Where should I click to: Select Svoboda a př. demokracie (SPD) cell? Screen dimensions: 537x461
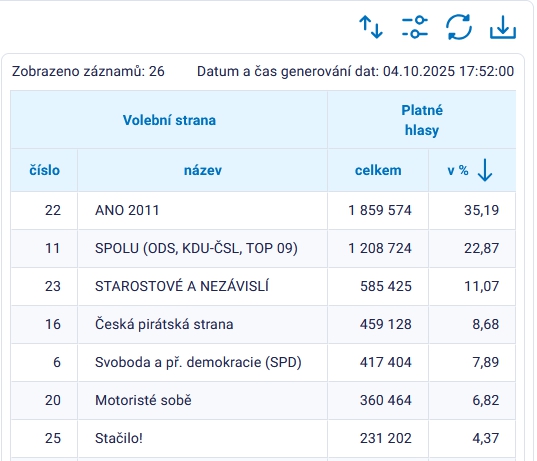click(202, 362)
